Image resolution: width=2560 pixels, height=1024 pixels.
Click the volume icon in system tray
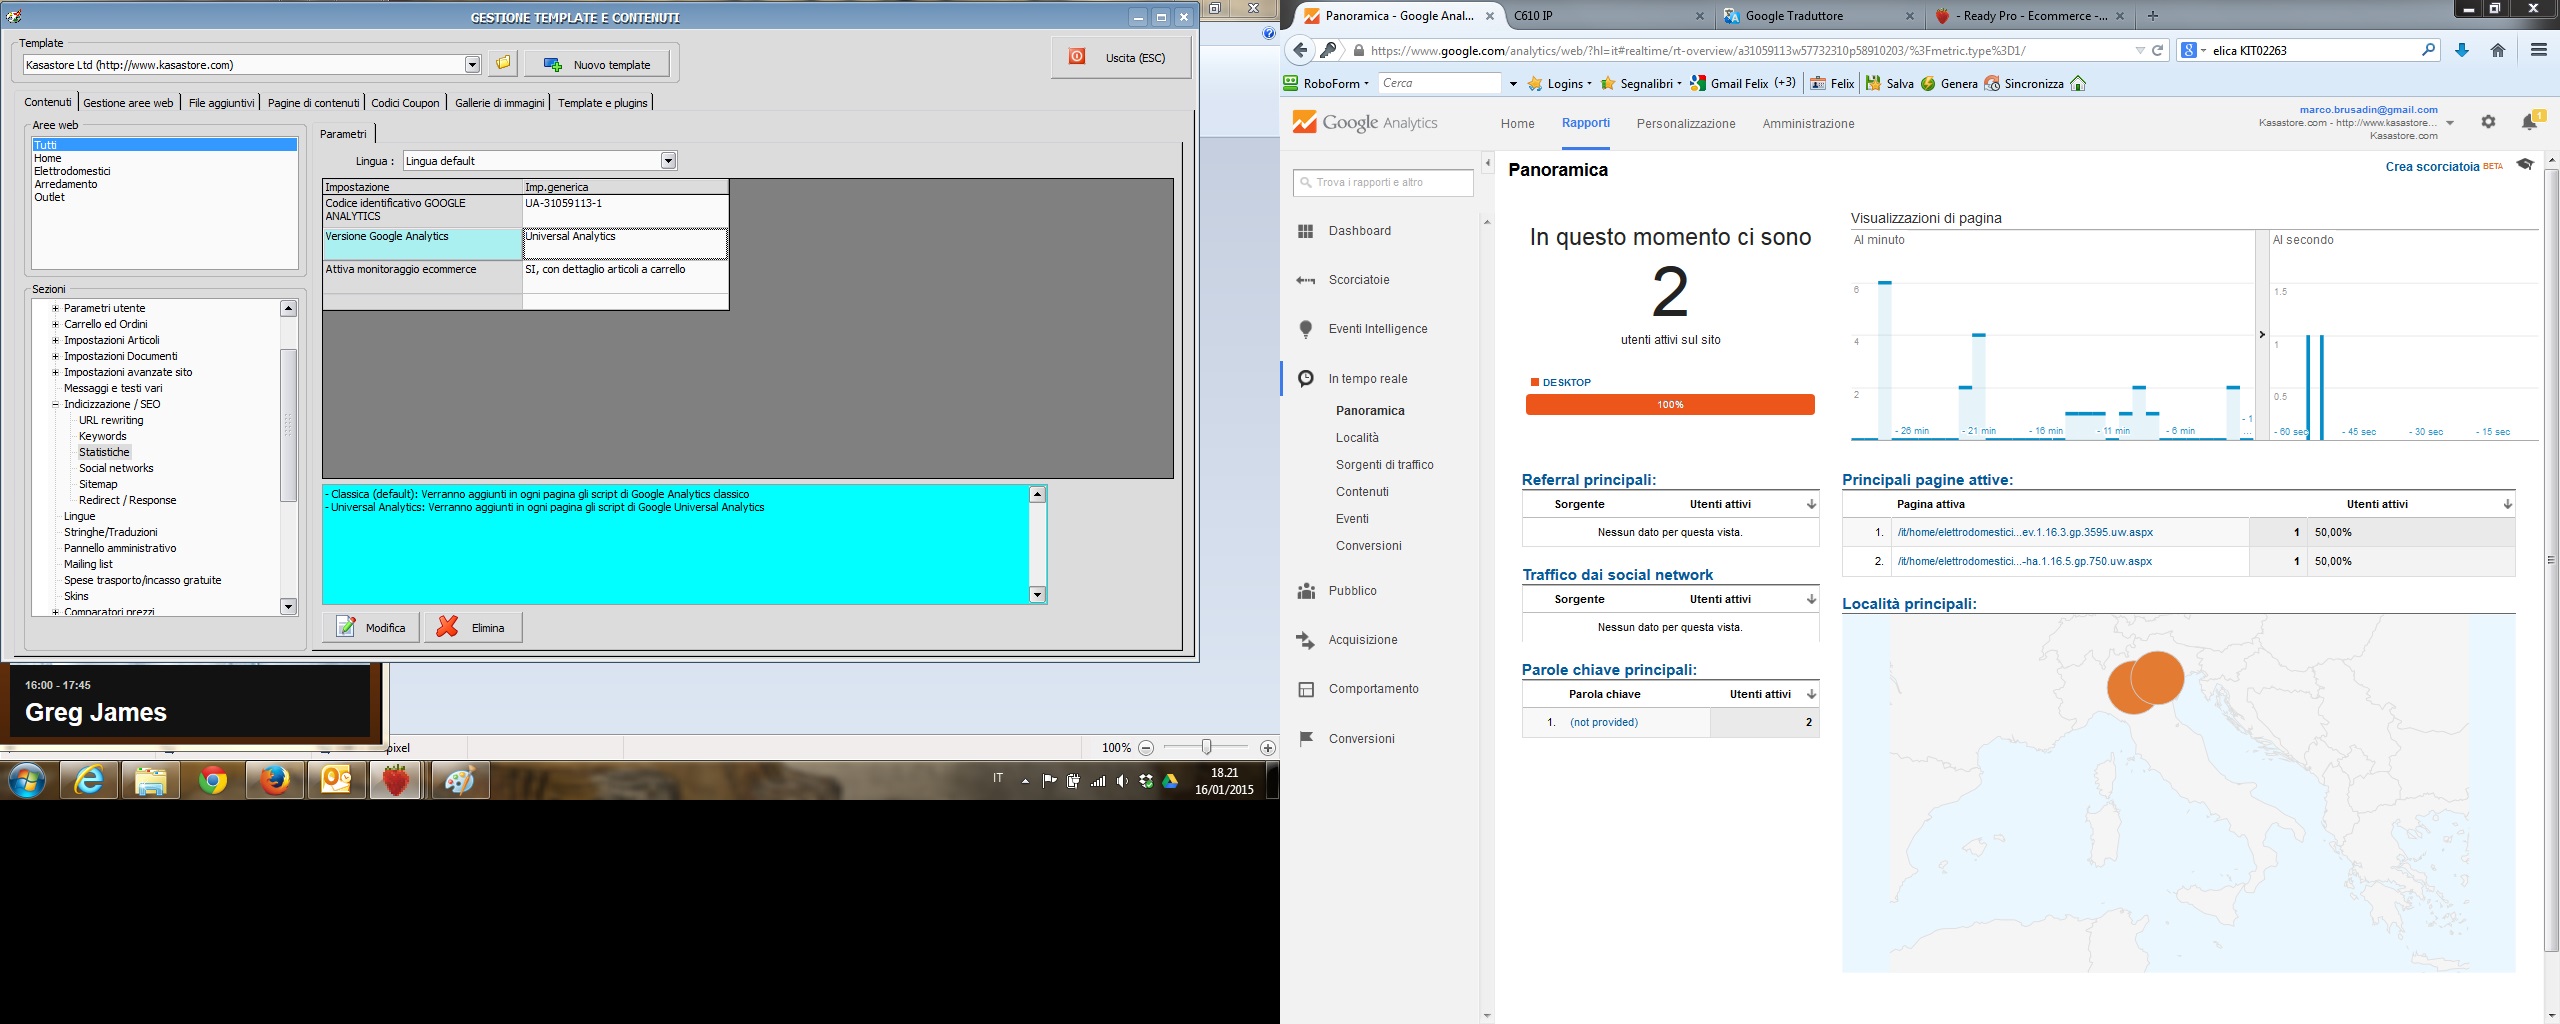(x=1122, y=781)
